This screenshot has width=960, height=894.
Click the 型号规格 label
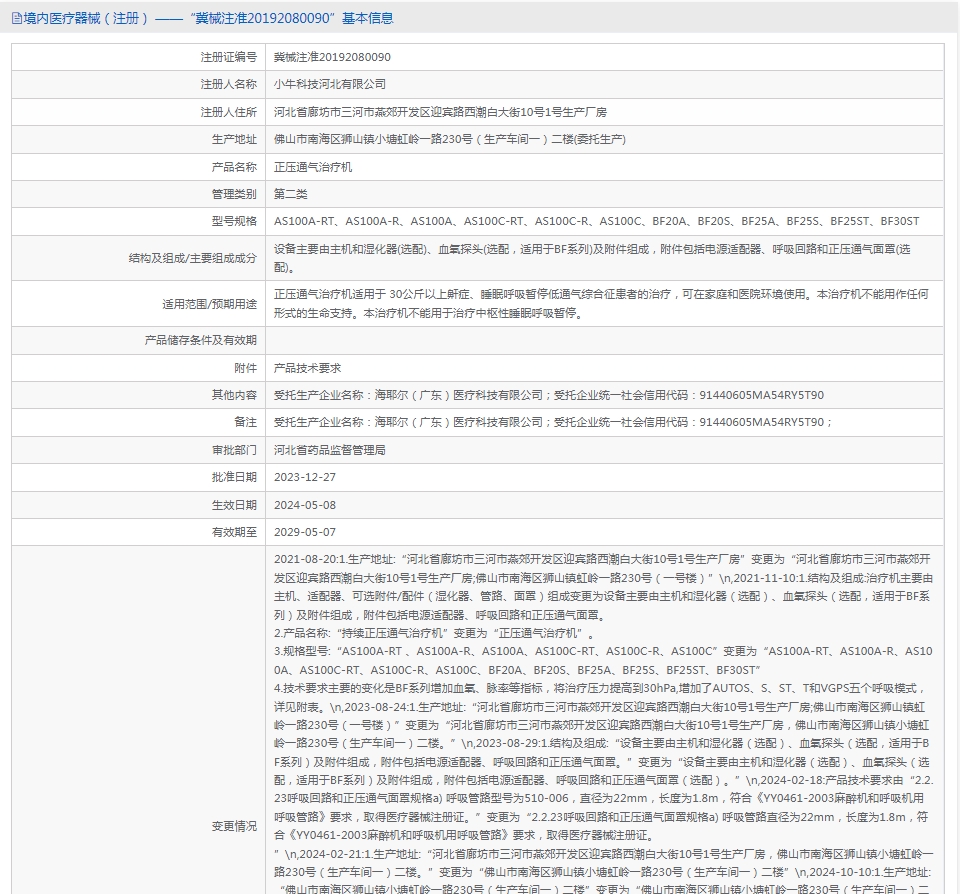point(234,221)
